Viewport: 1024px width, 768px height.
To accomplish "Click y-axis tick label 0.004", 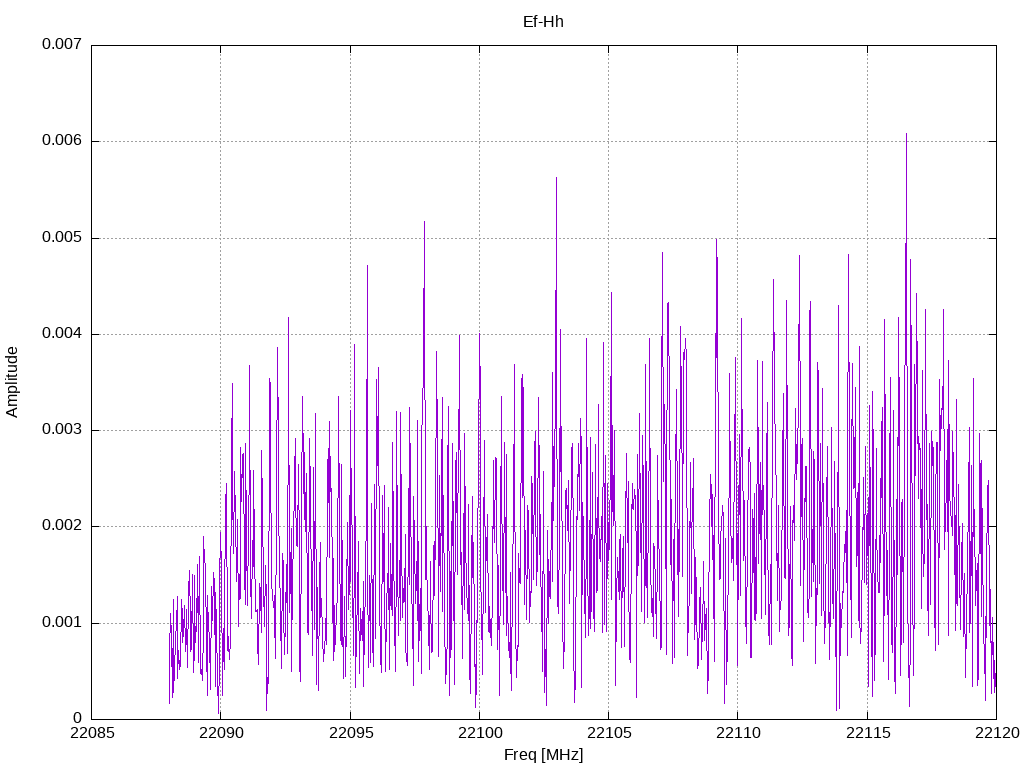I will [x=62, y=334].
